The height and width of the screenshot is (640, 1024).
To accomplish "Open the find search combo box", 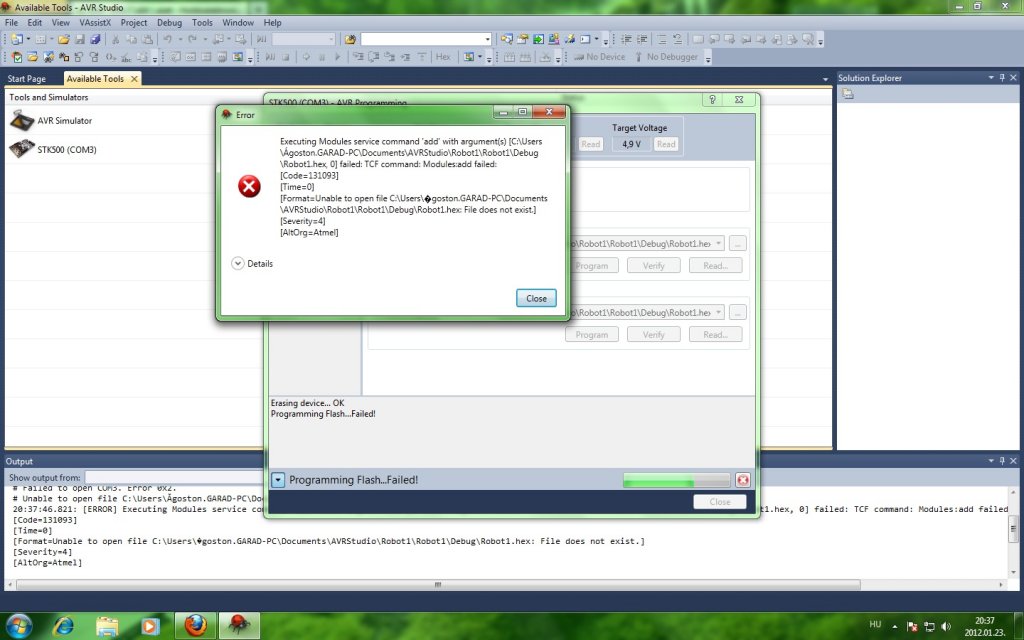I will pos(426,39).
